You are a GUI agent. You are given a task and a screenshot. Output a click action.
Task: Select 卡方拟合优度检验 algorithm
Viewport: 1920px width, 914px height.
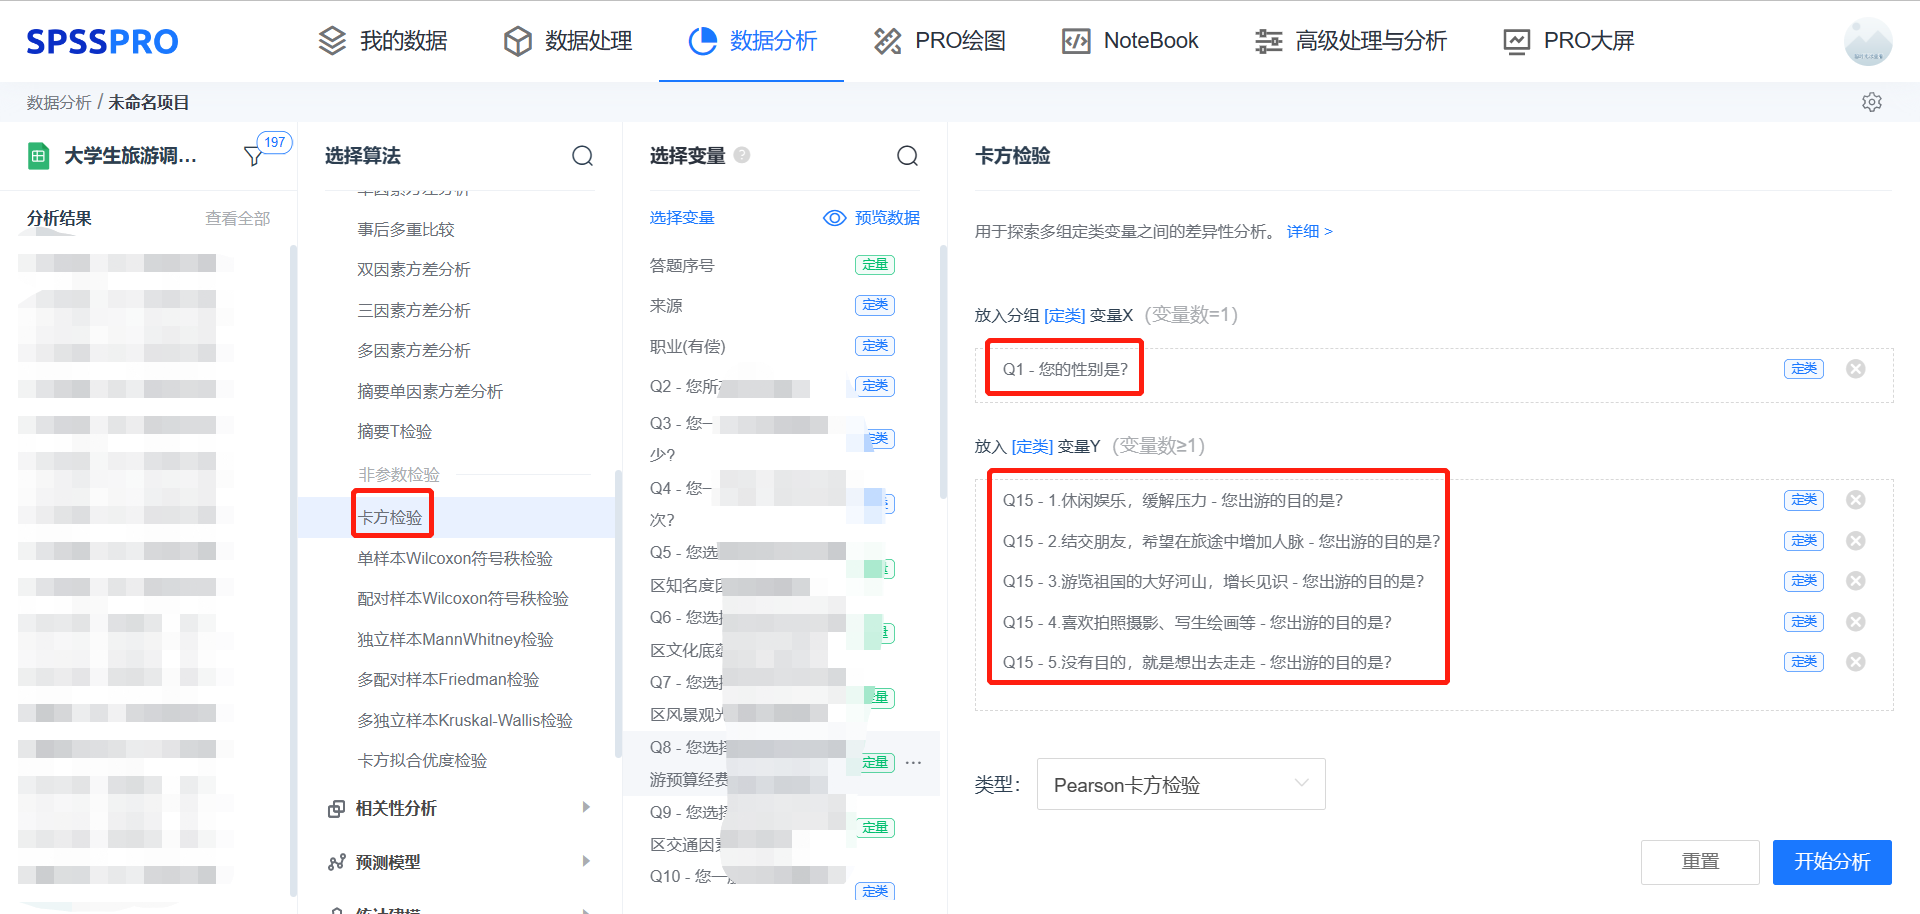[422, 760]
